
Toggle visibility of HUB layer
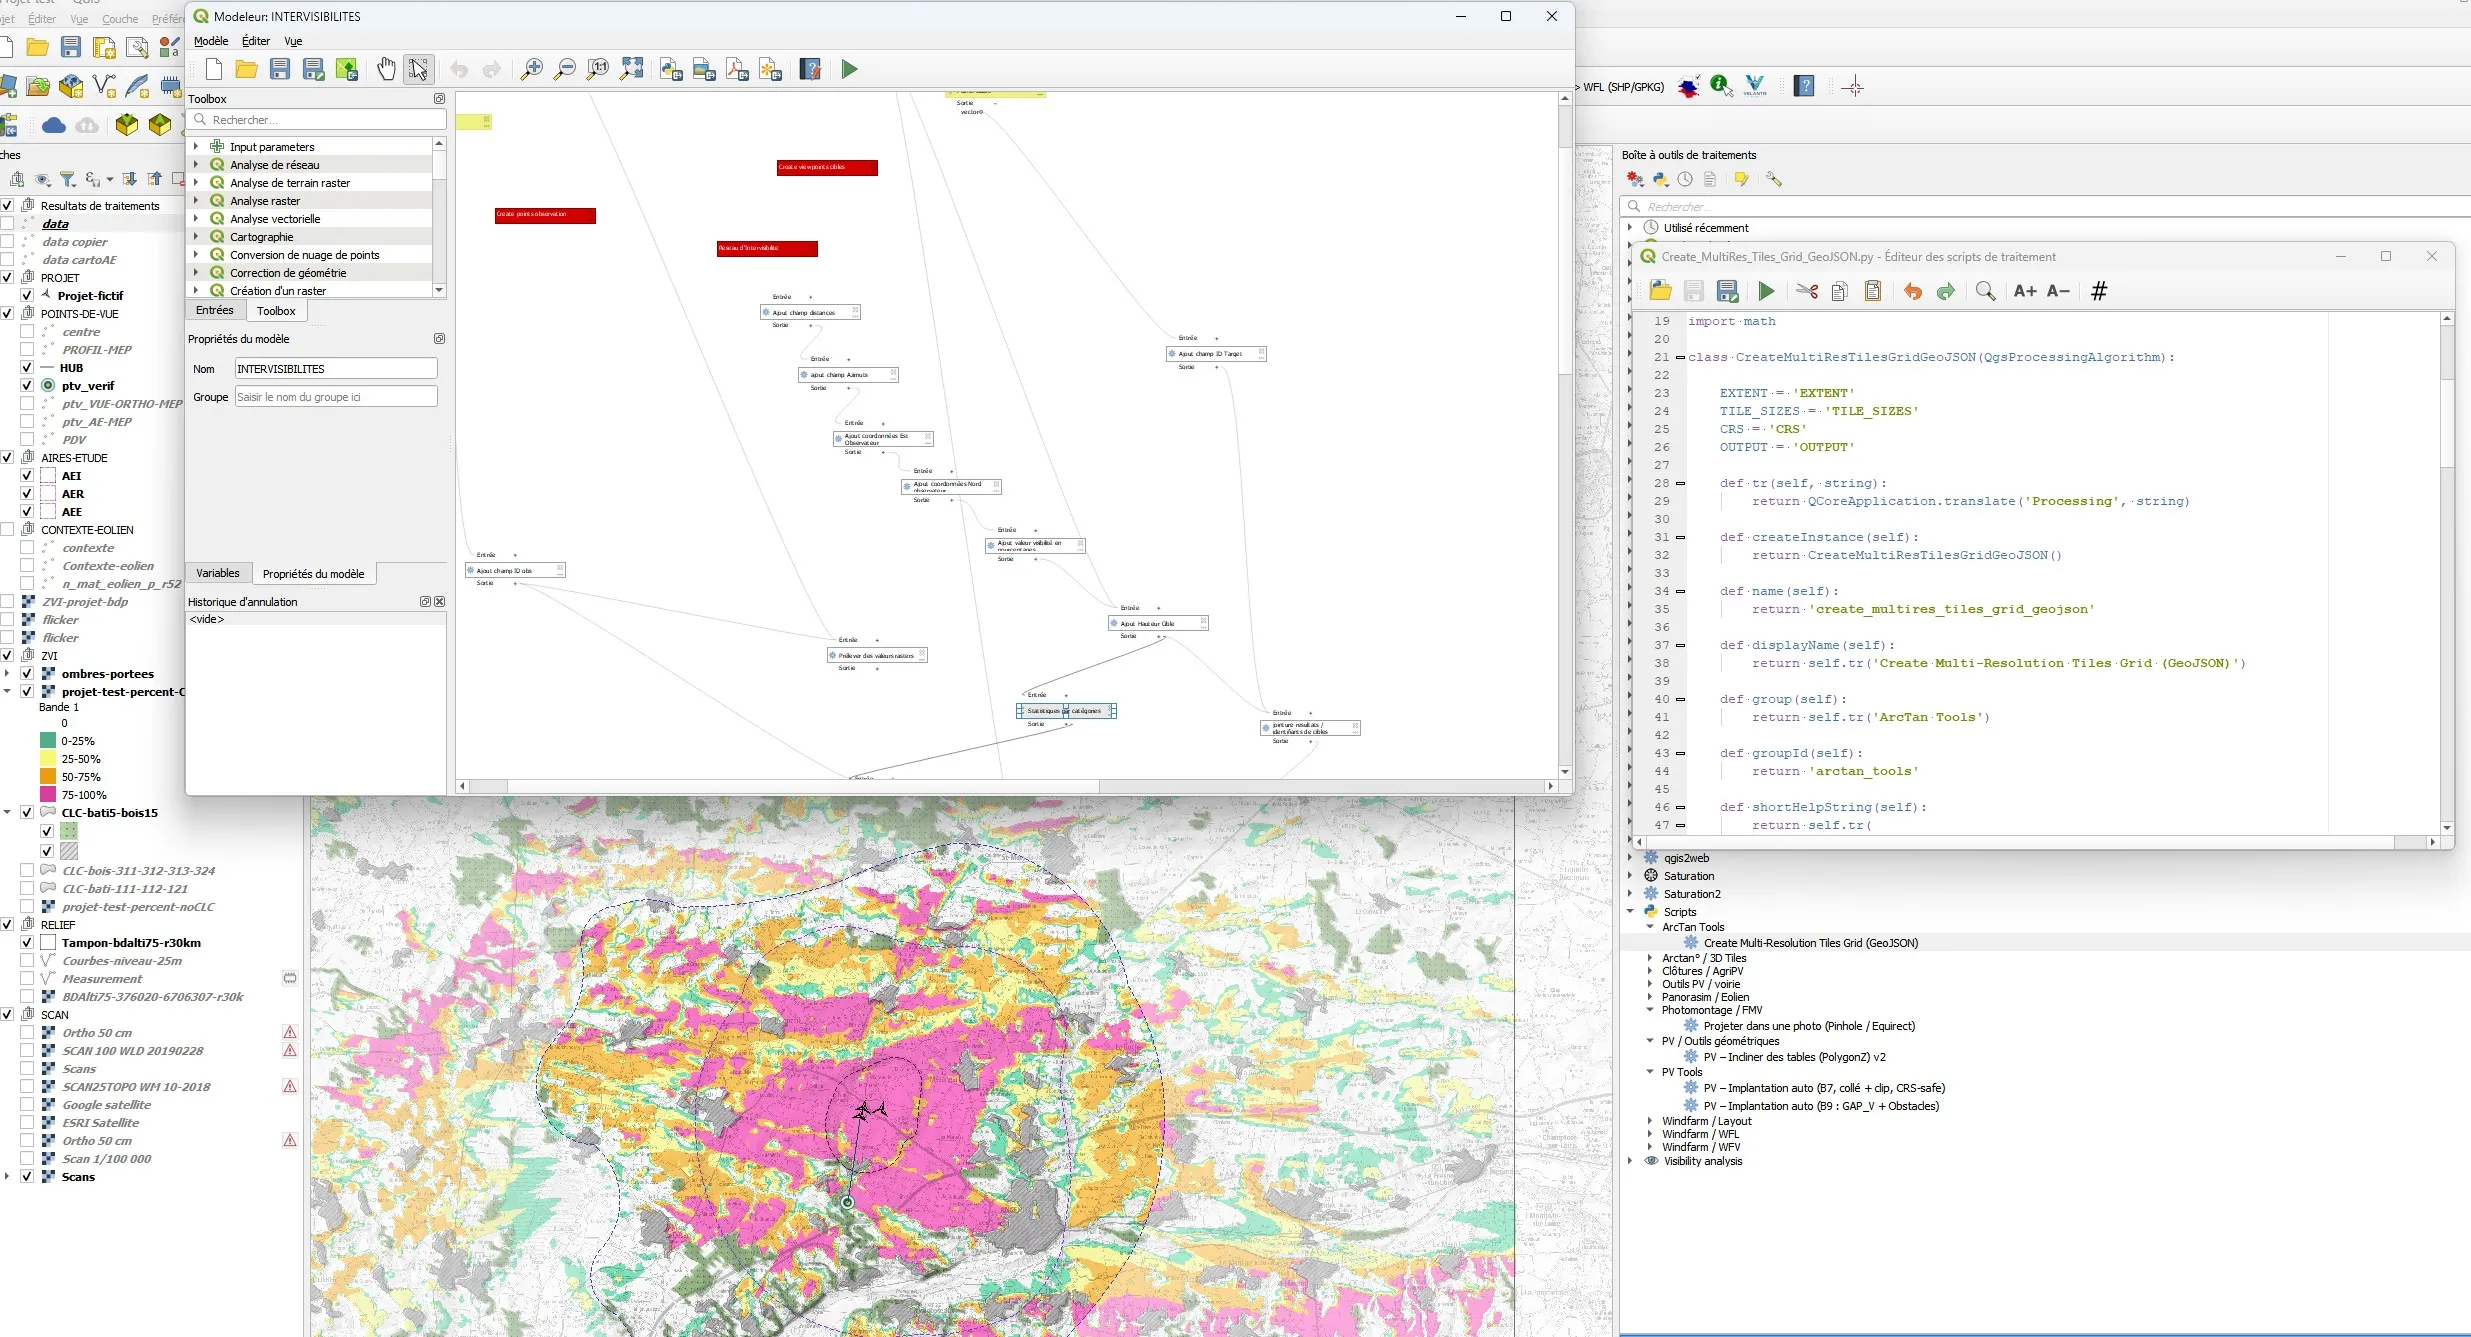[27, 368]
